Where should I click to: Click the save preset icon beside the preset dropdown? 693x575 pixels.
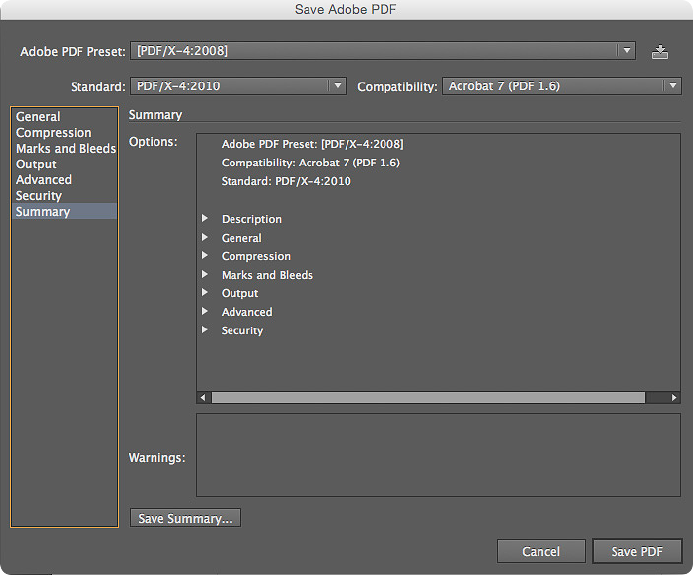coord(659,52)
